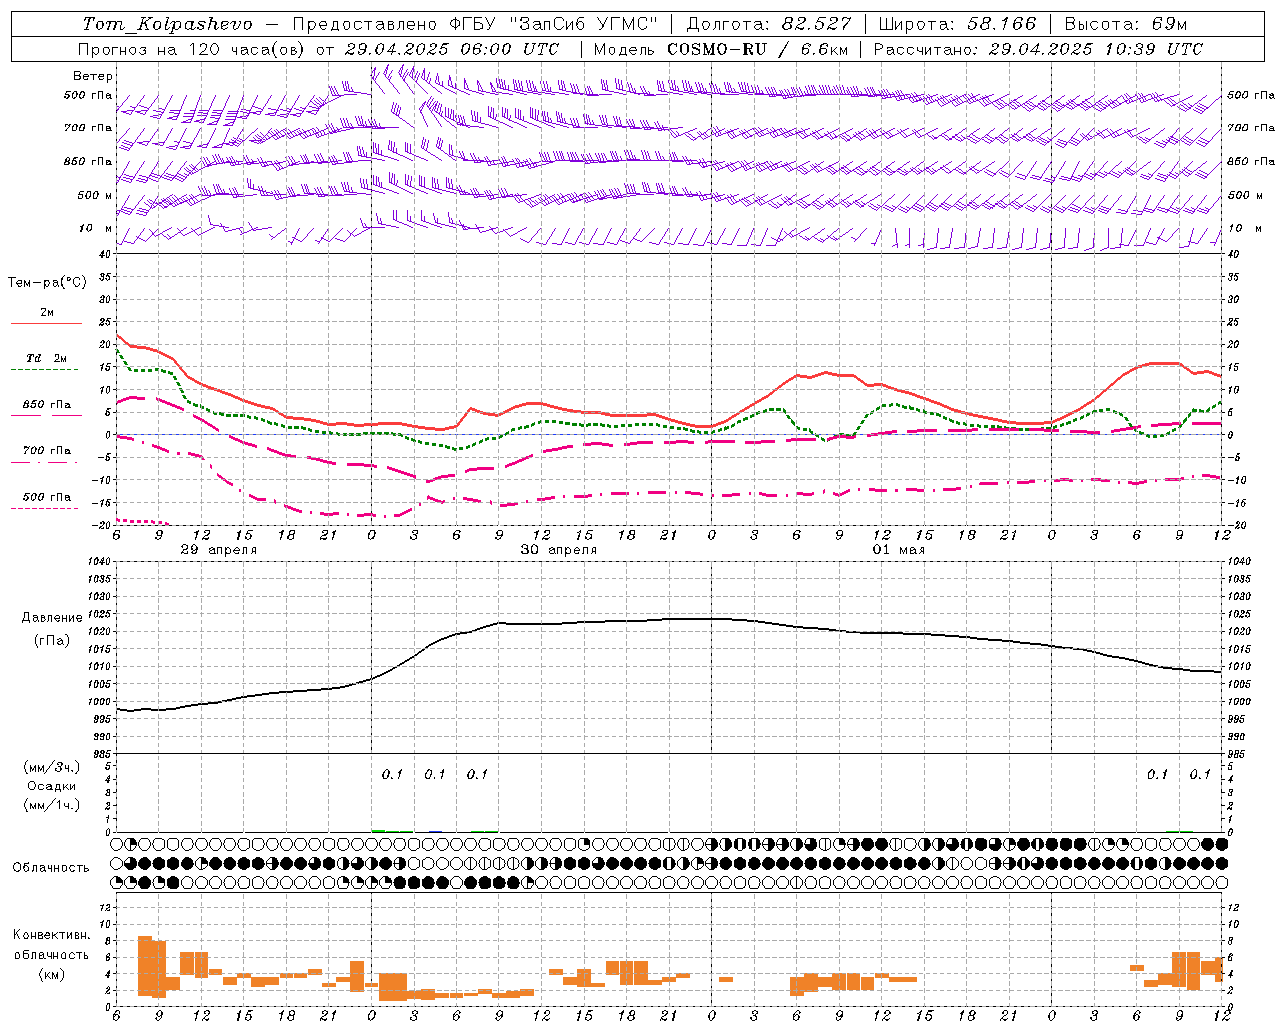Image resolution: width=1280 pixels, height=1024 pixels.
Task: Click the Тем-ра(°C) temperature axis title
Action: (48, 283)
